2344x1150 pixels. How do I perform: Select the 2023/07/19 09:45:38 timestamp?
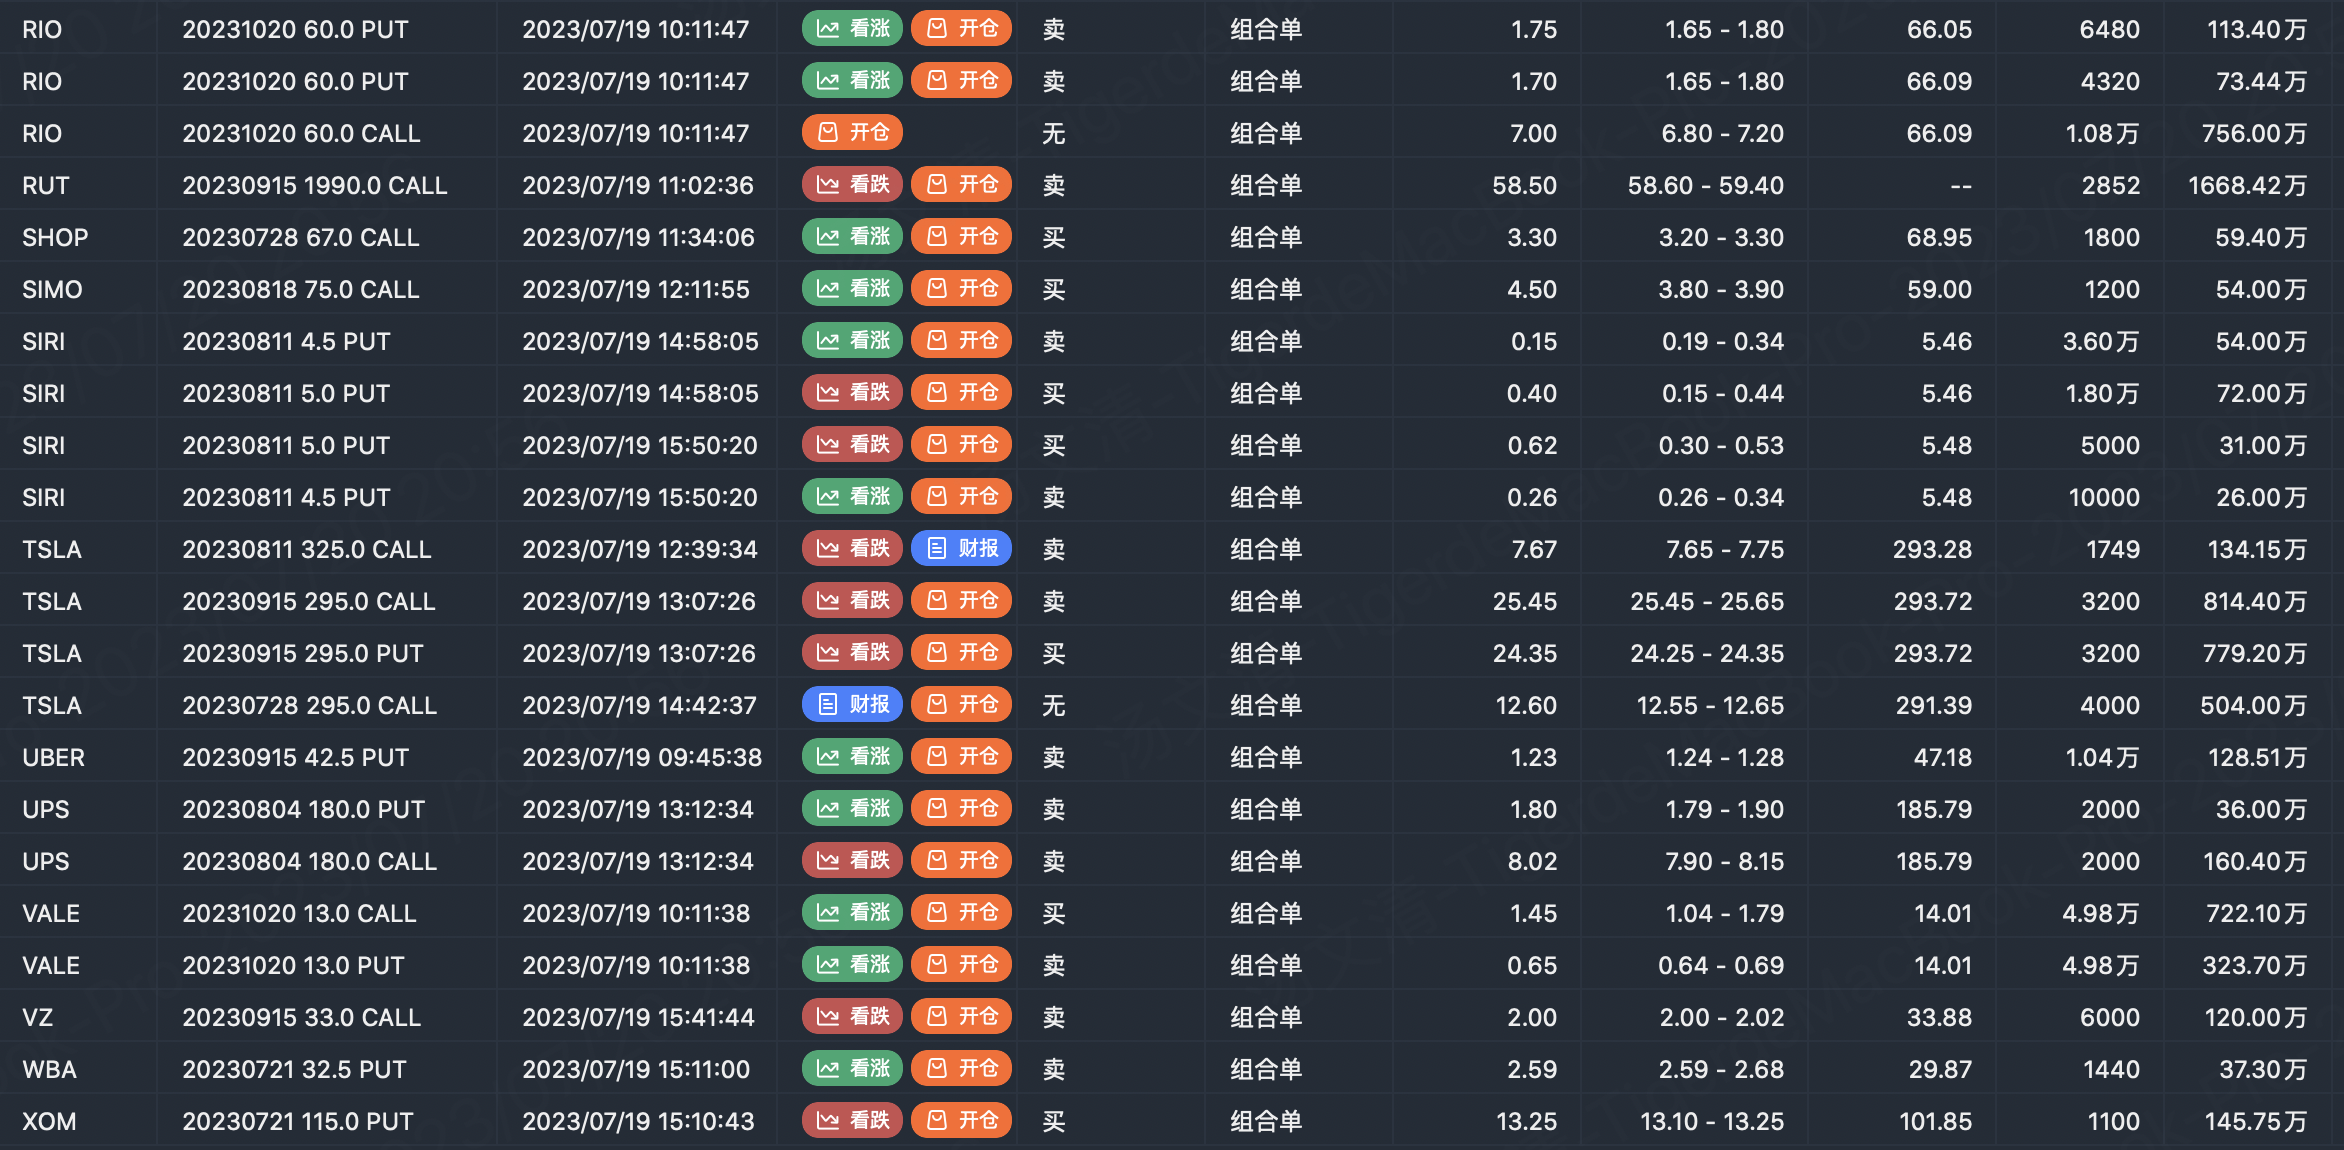(x=641, y=757)
